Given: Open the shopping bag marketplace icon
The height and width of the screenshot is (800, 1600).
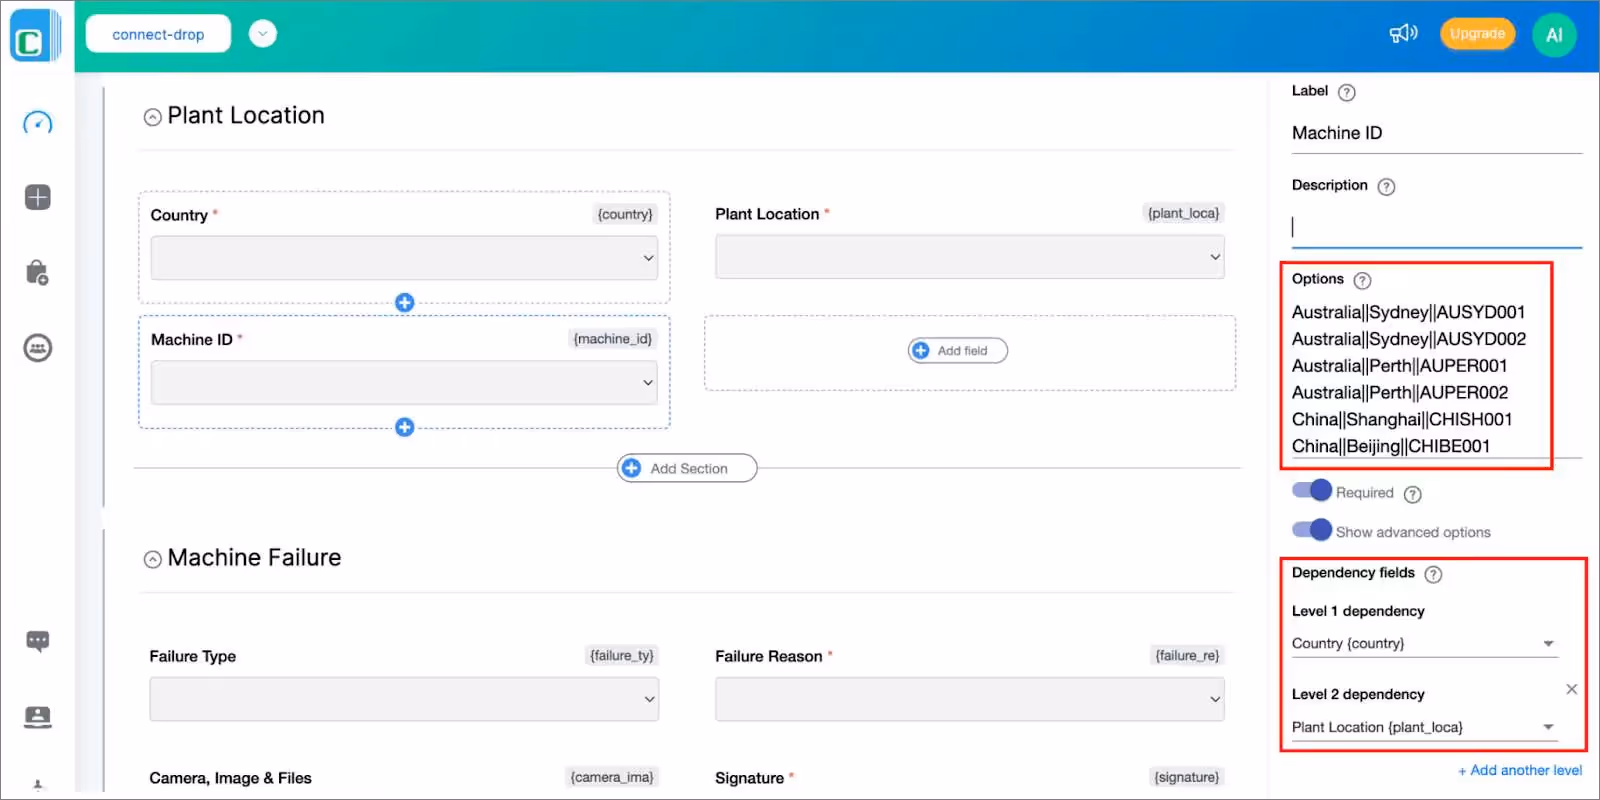Looking at the screenshot, I should click(37, 272).
